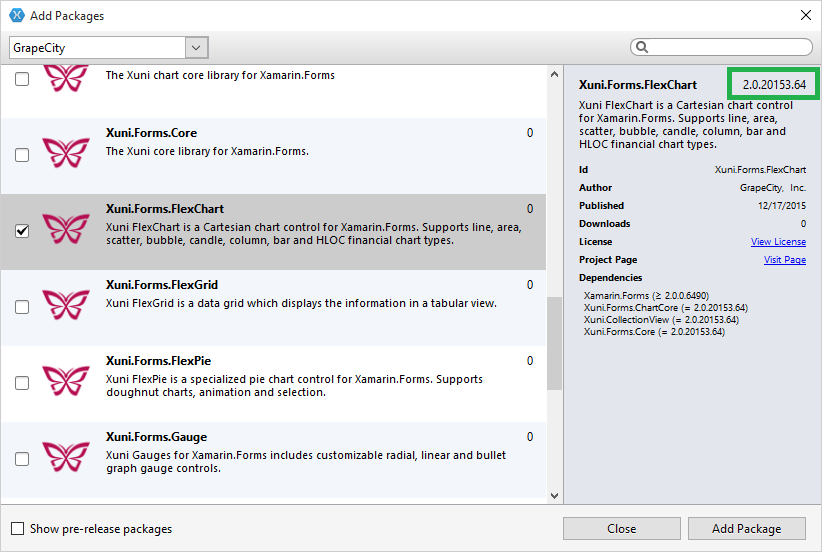Click the Xuni.Forms.Core butterfly icon

tap(66, 153)
